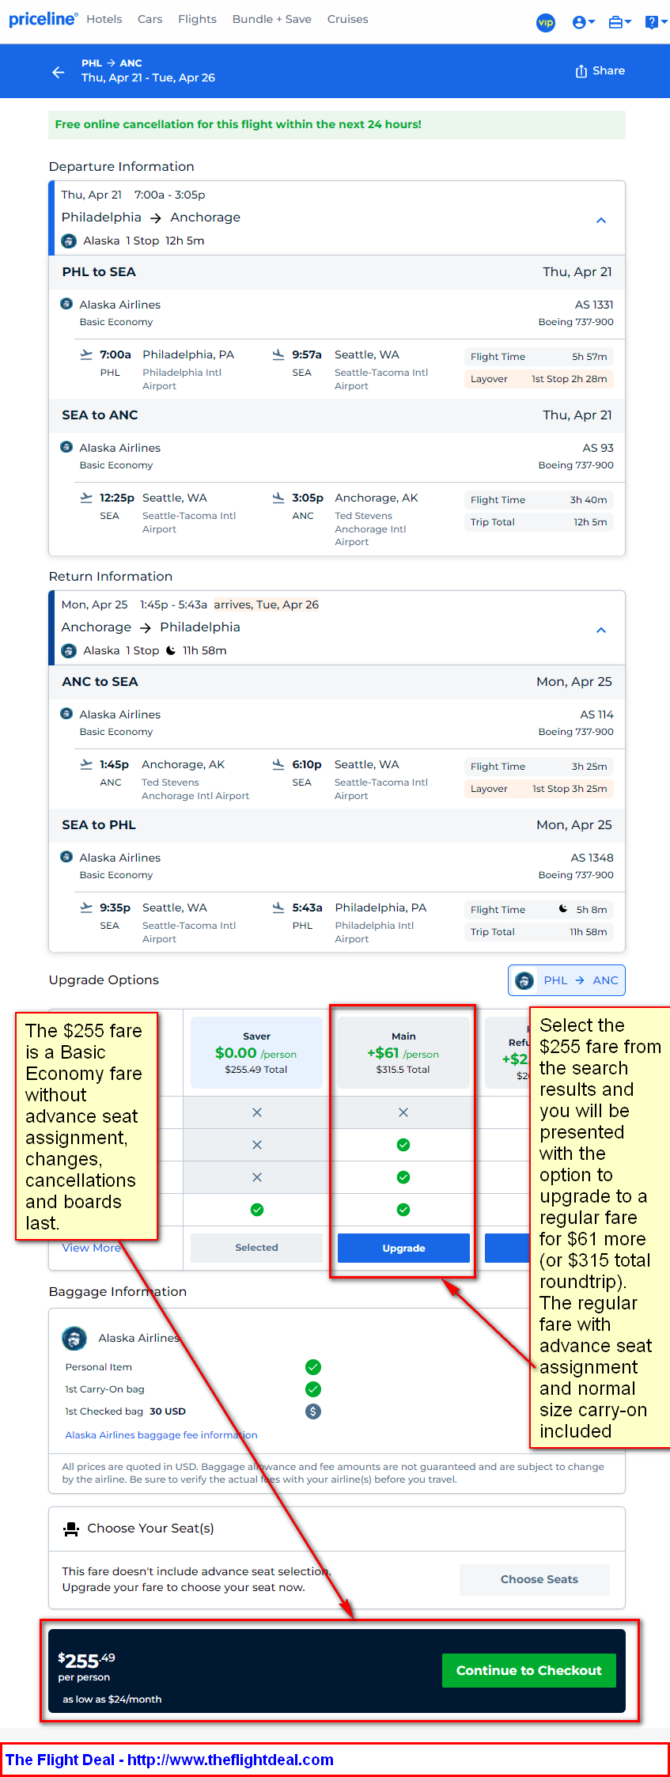The width and height of the screenshot is (670, 1777).
Task: Open the Flights menu item
Action: pyautogui.click(x=197, y=19)
